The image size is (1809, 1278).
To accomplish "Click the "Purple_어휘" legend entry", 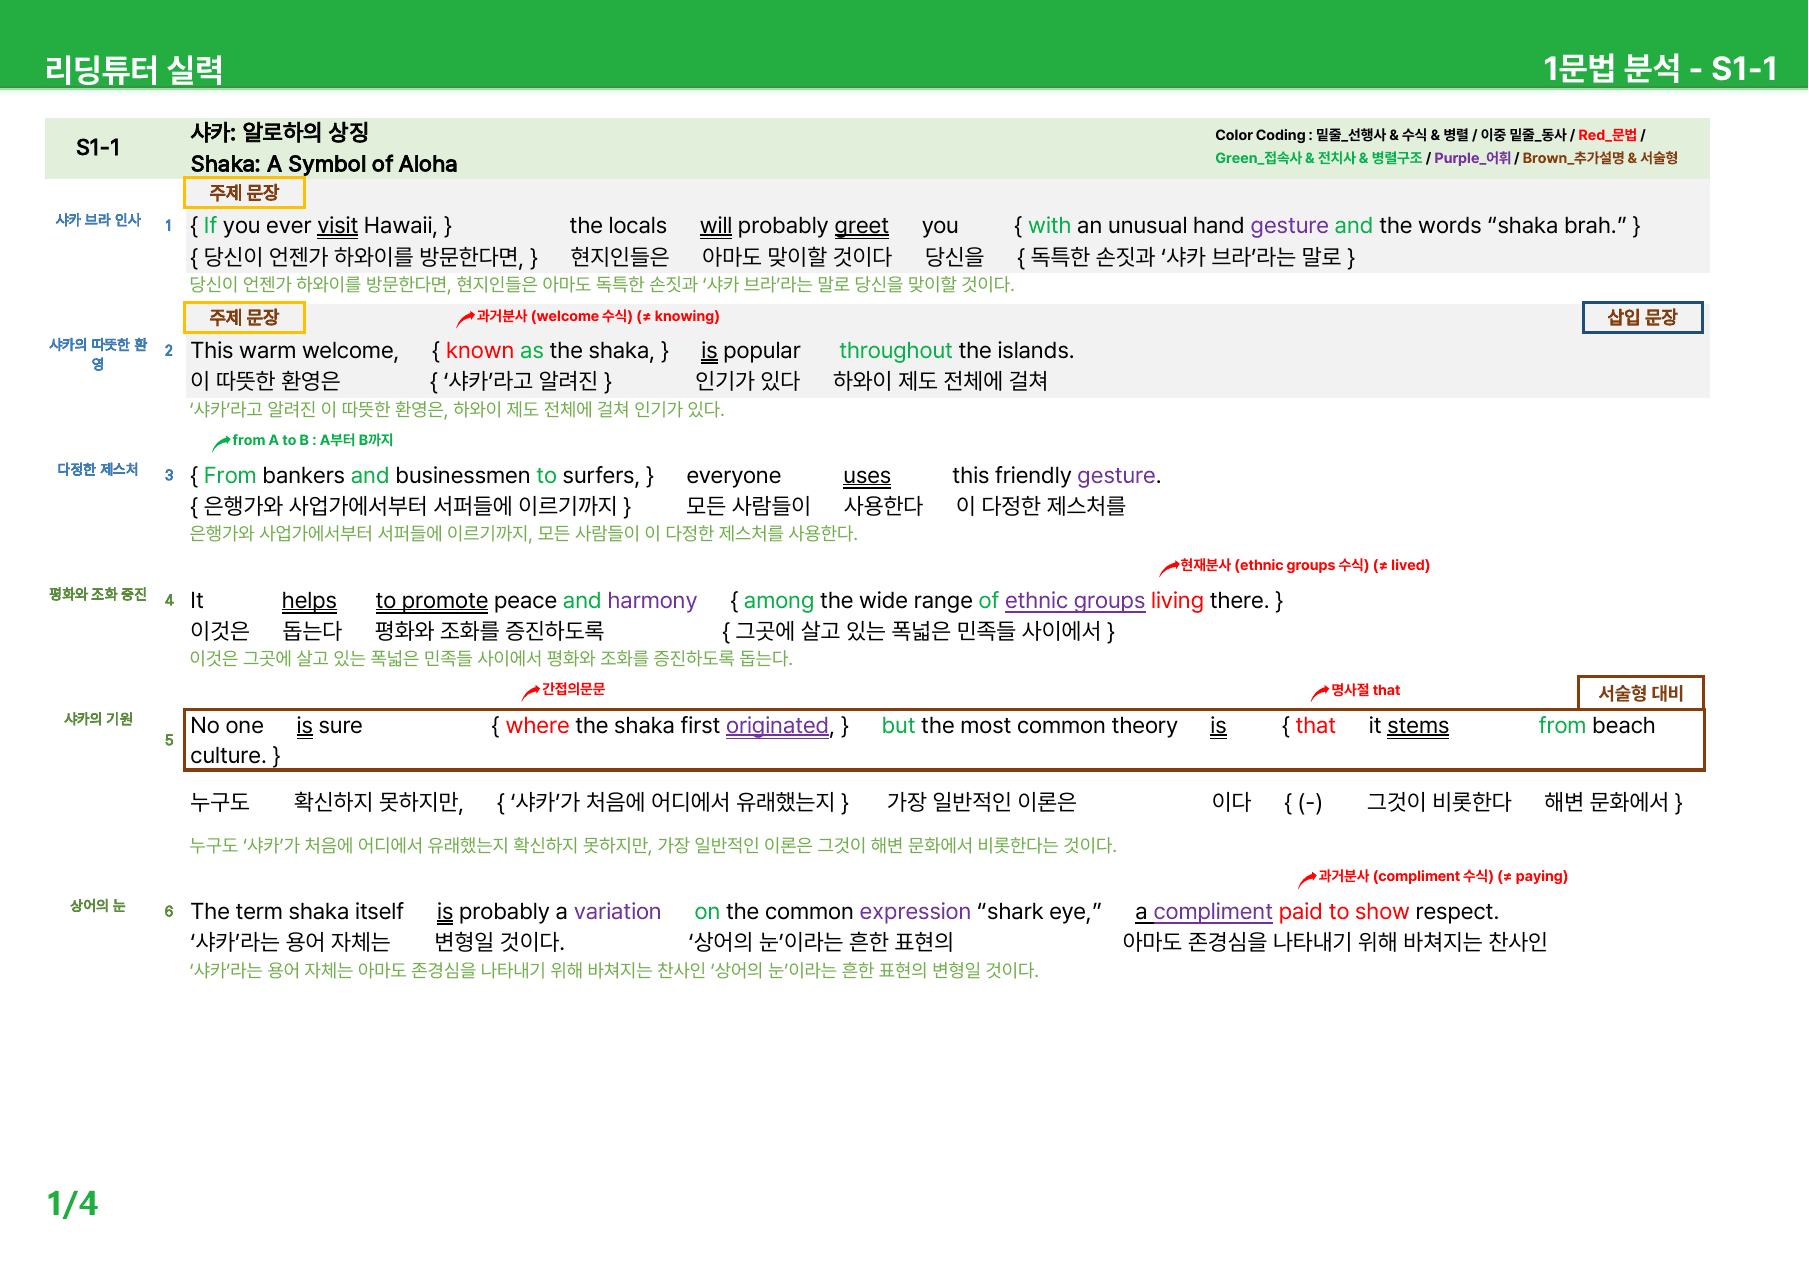I will [x=1472, y=158].
